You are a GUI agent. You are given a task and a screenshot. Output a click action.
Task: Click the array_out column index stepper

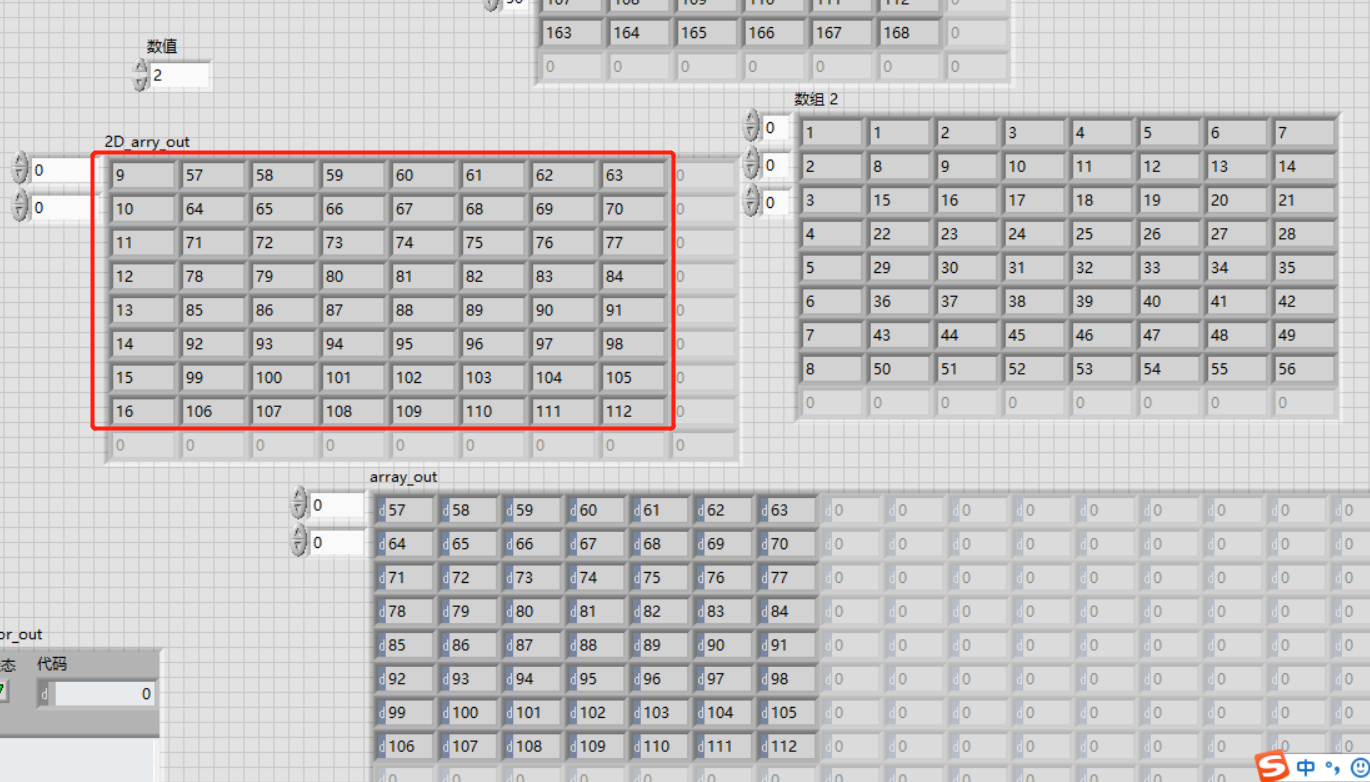(x=299, y=541)
